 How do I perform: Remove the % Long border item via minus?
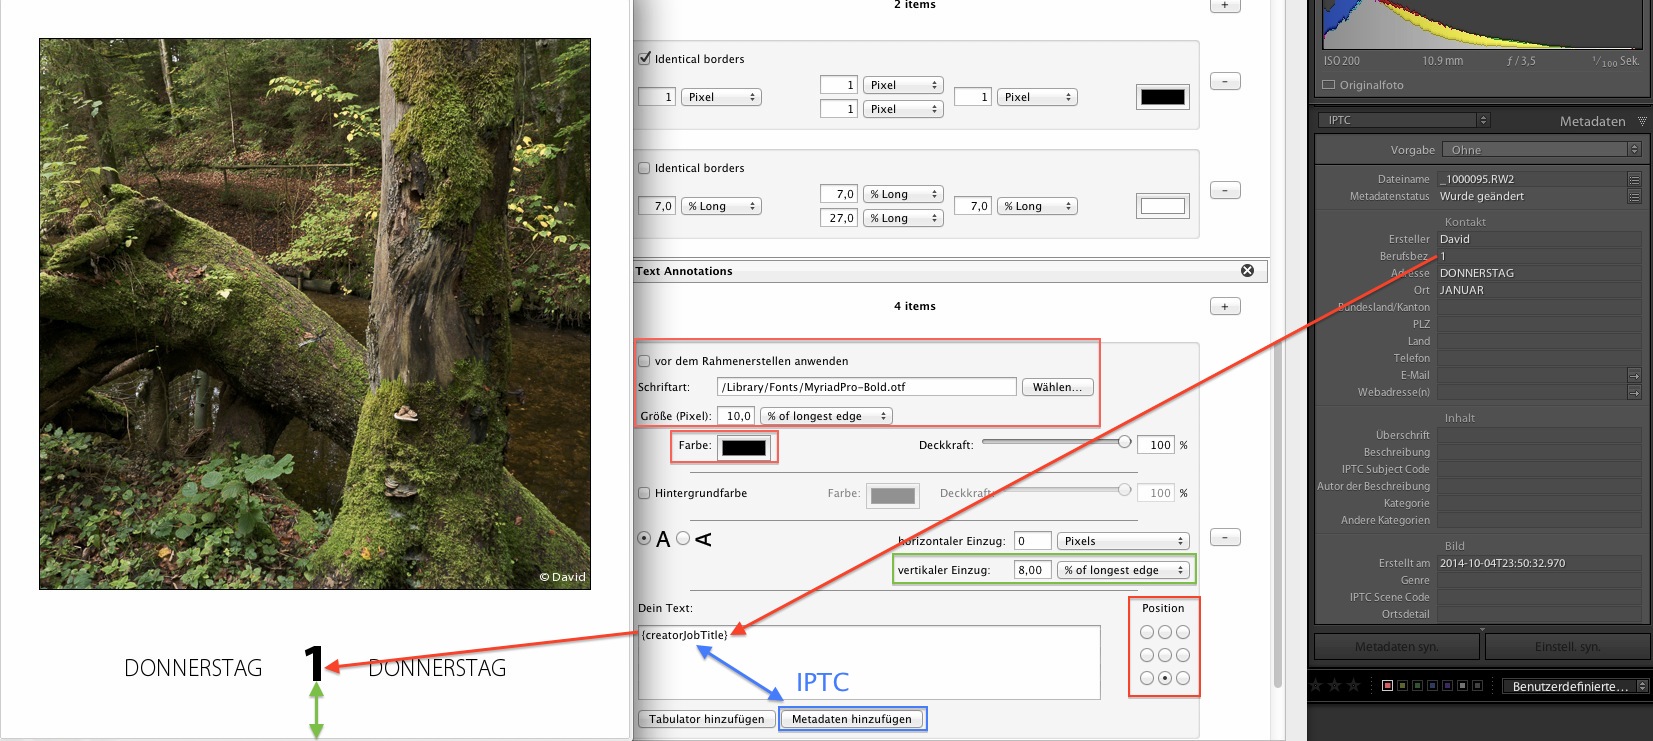click(x=1225, y=190)
